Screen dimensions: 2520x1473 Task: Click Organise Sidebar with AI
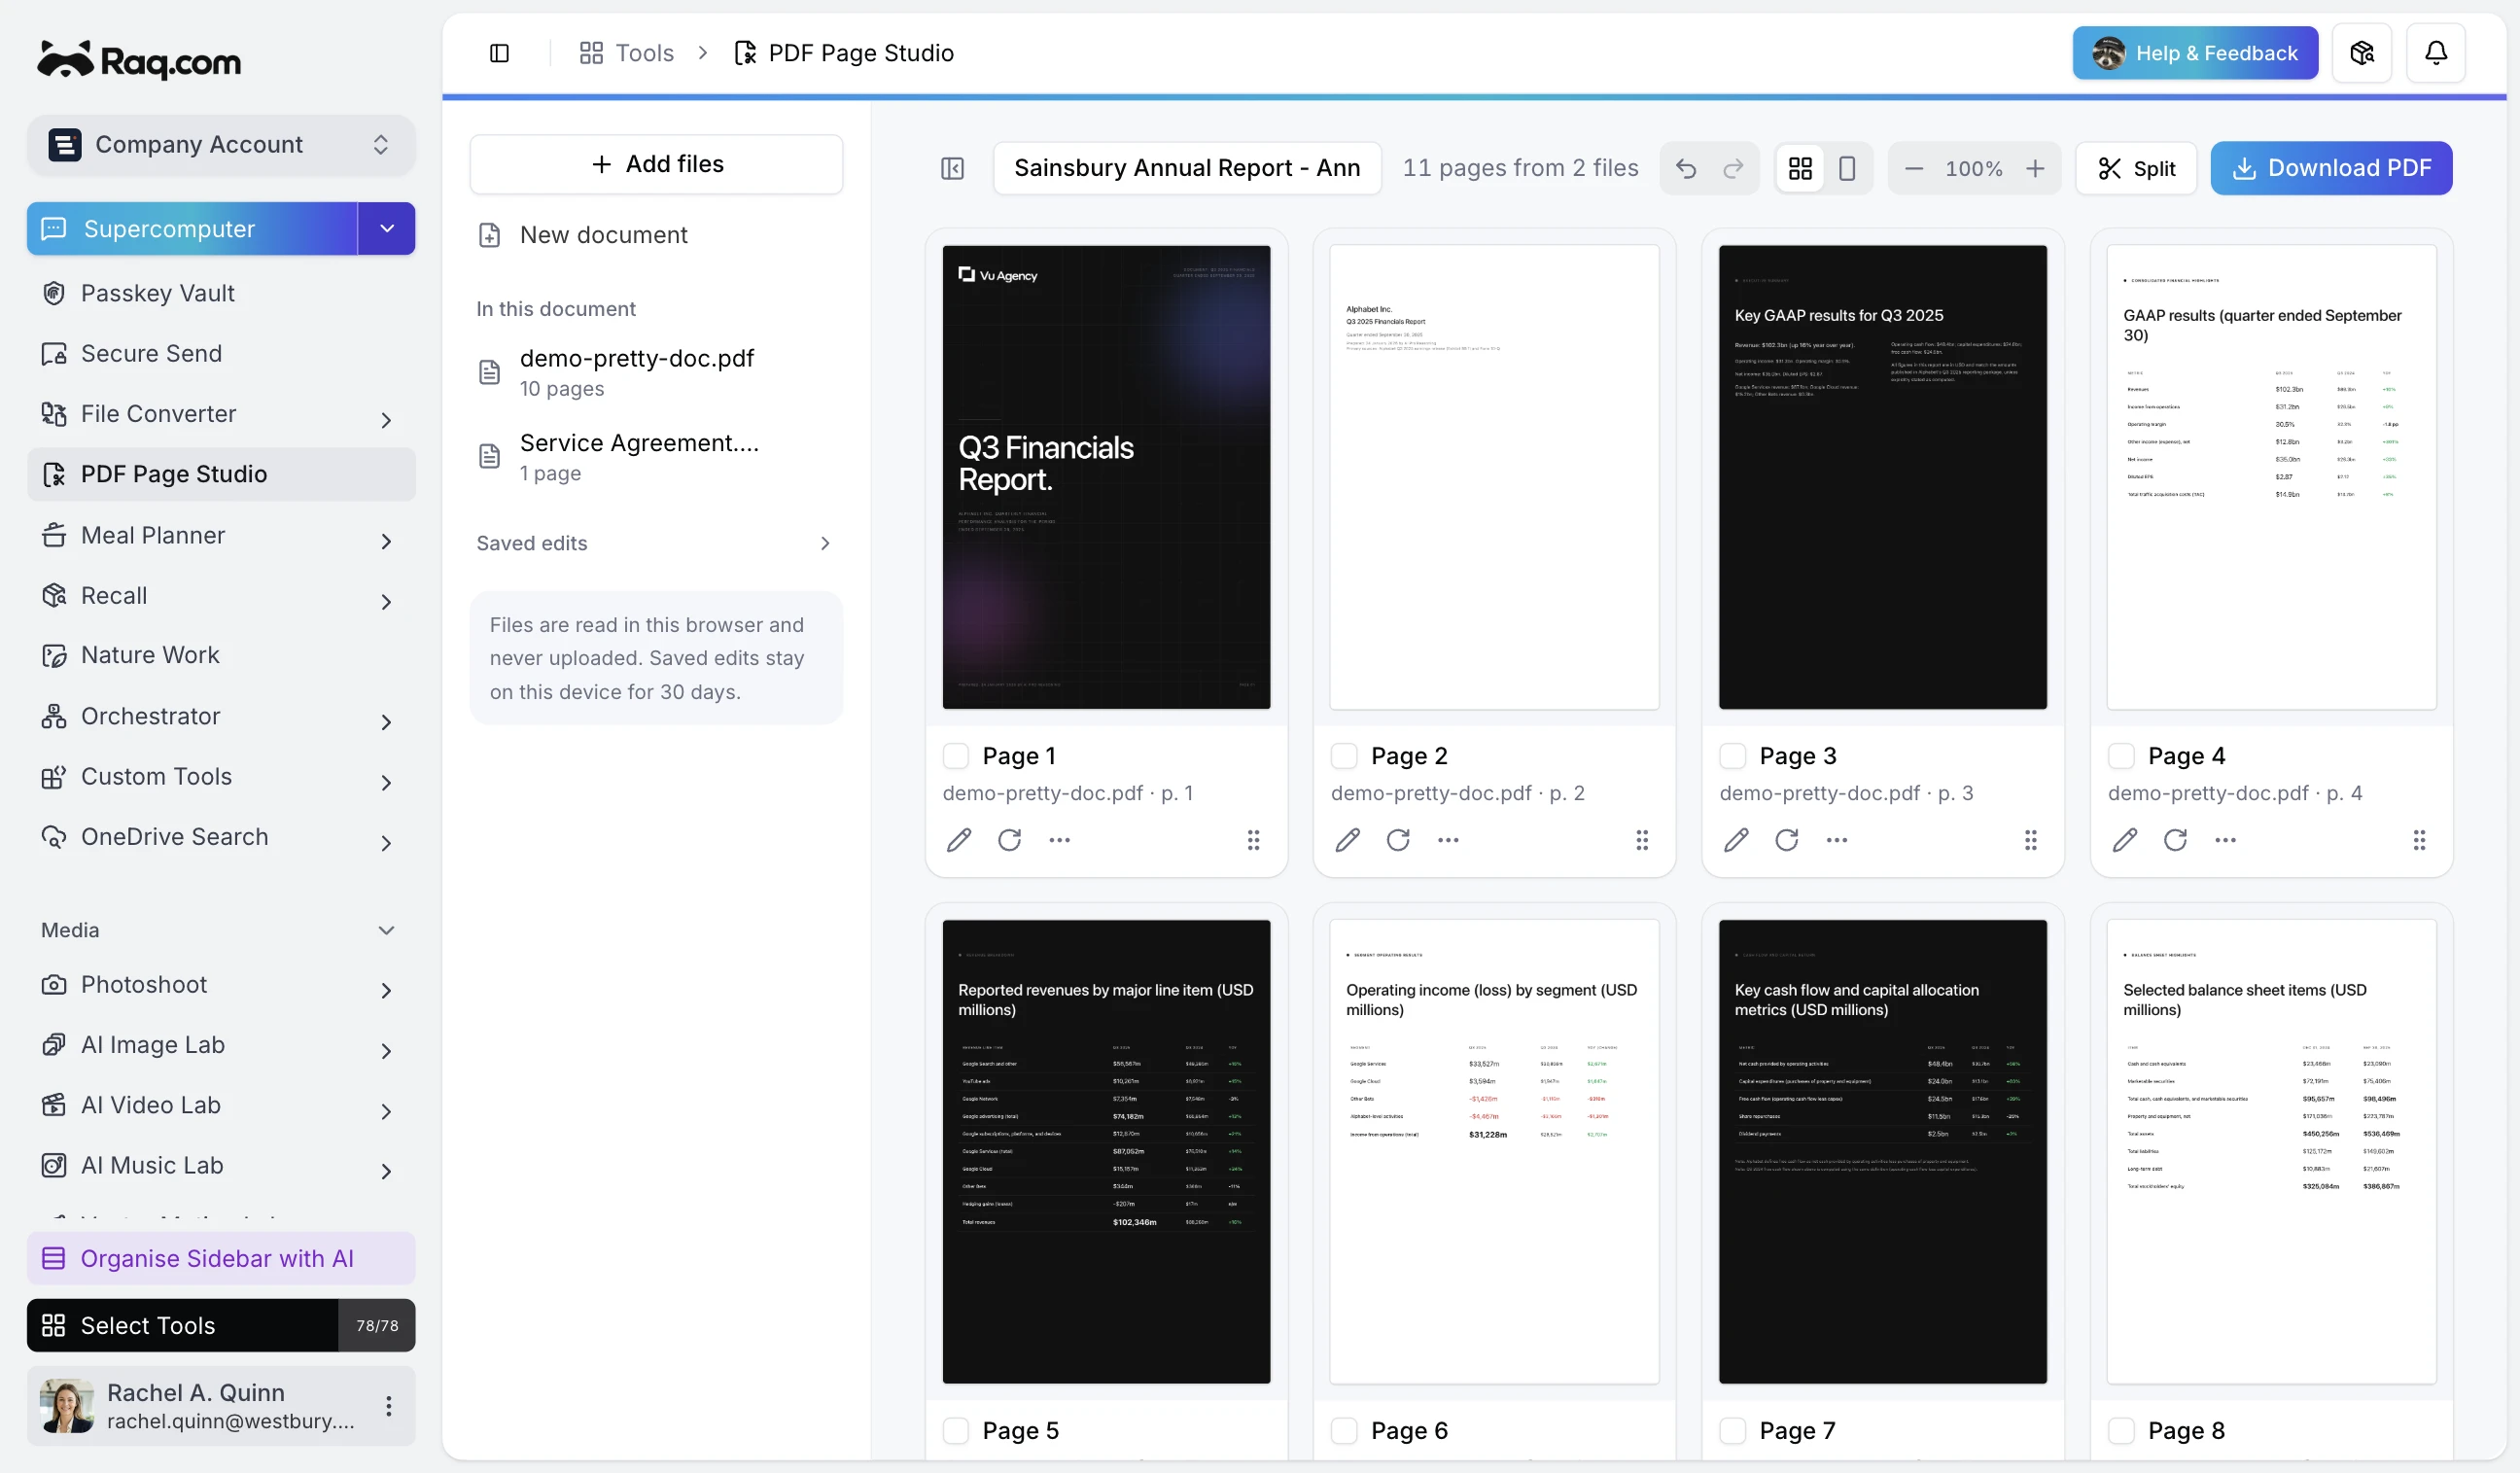point(221,1258)
